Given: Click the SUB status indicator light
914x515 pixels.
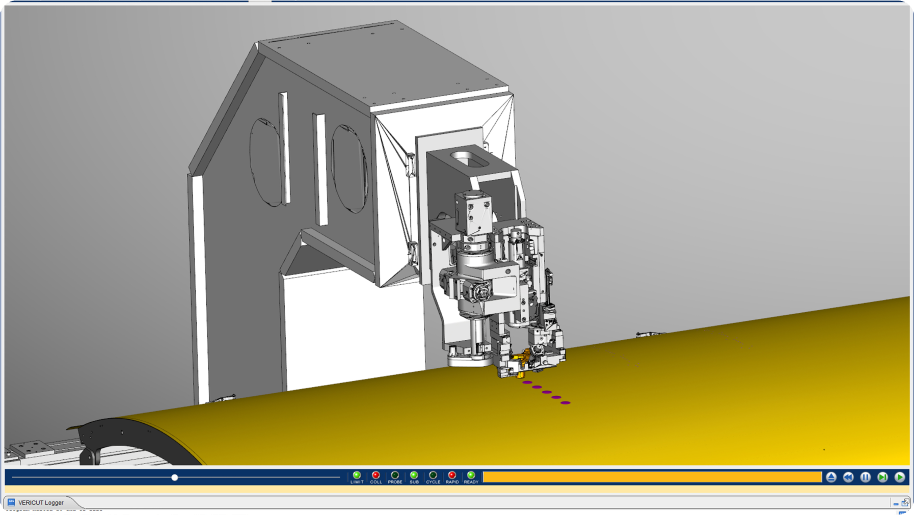Looking at the screenshot, I should click(x=414, y=475).
